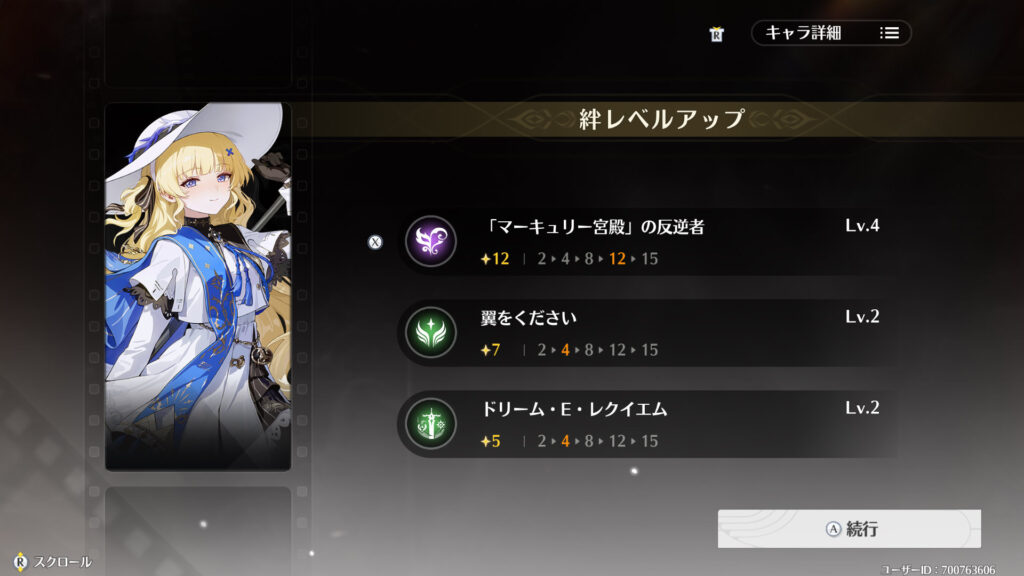Click the A button icon beside 続行
This screenshot has width=1024, height=576.
(x=833, y=529)
